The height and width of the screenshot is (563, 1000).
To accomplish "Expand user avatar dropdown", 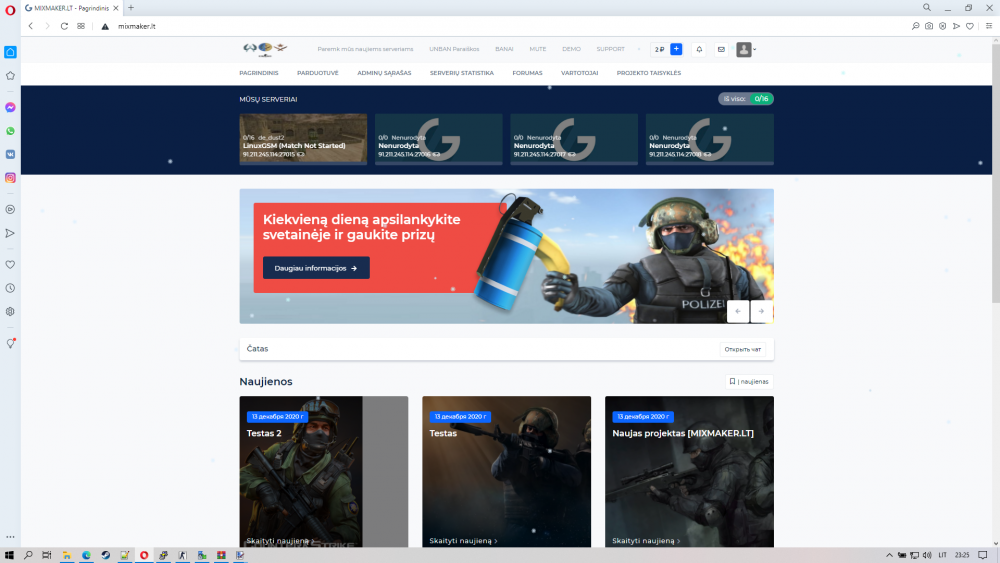I will [x=746, y=49].
